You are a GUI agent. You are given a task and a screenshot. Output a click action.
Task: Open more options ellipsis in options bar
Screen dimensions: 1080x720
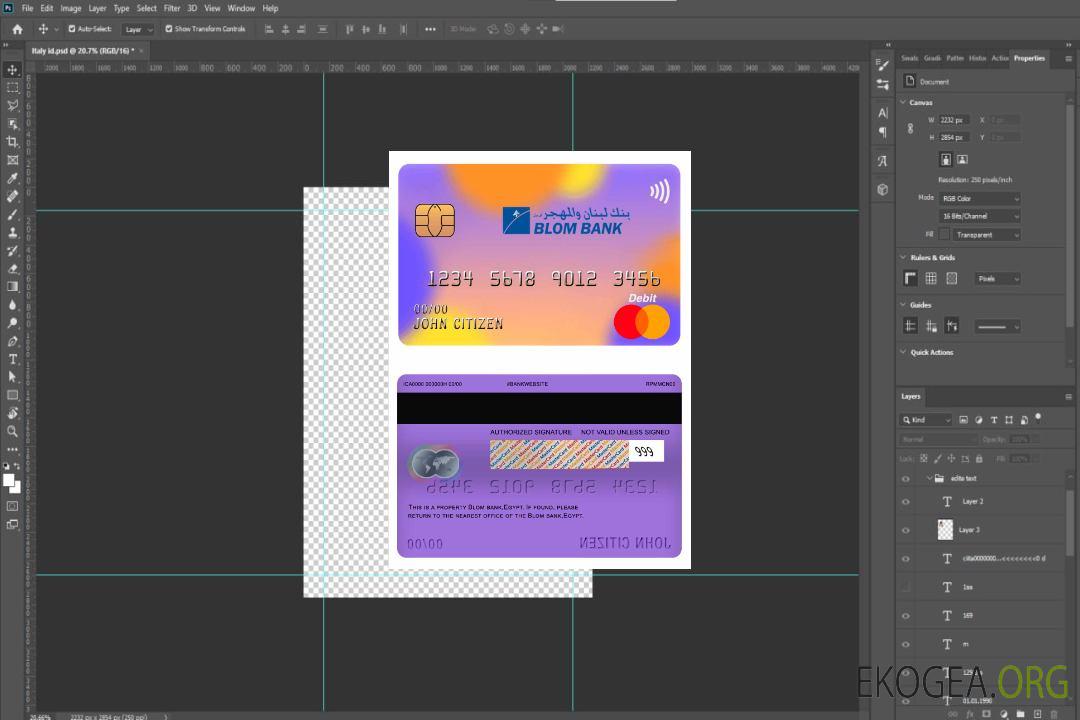click(x=430, y=29)
